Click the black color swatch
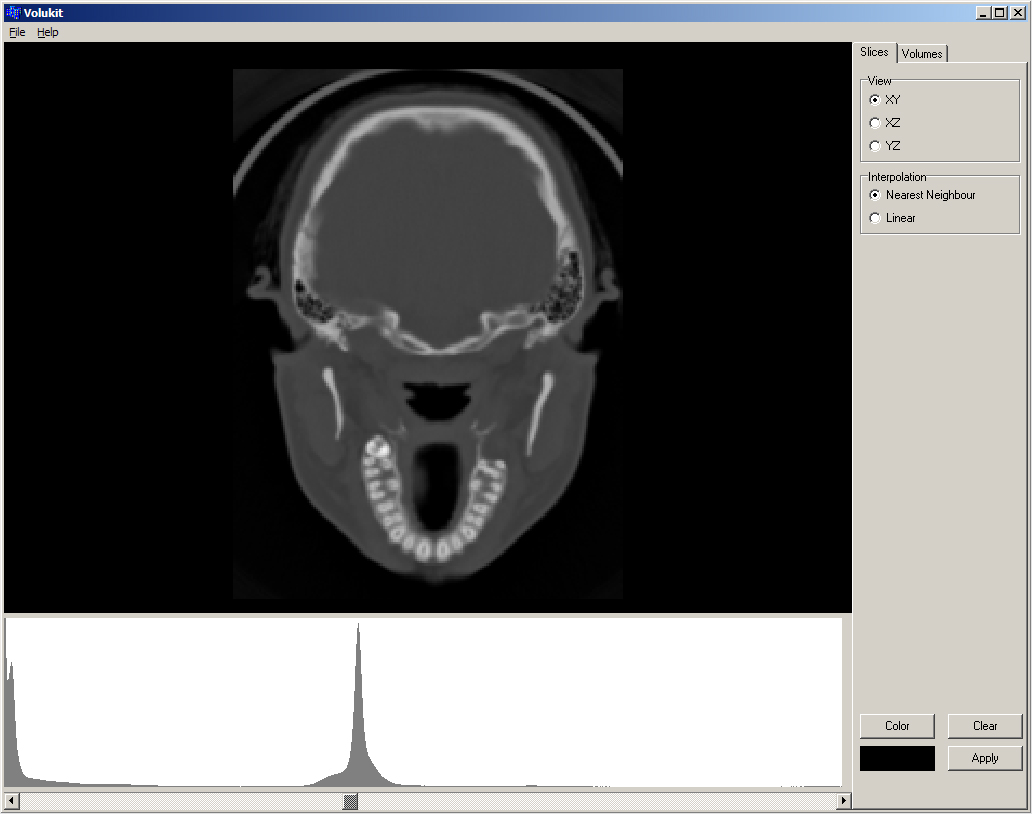1032x814 pixels. pyautogui.click(x=897, y=758)
